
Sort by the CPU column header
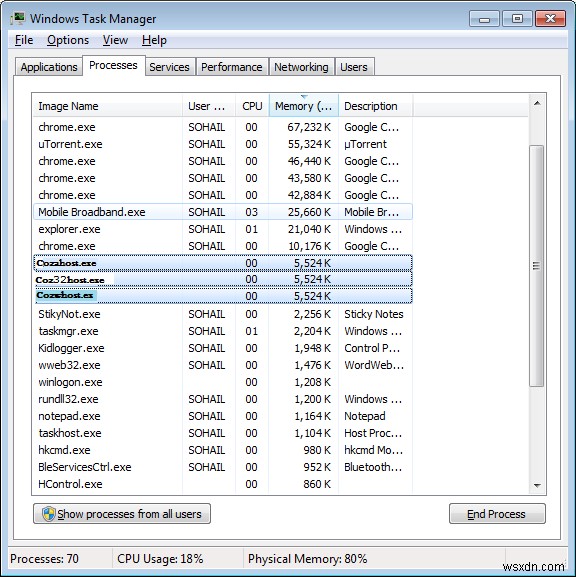[252, 106]
